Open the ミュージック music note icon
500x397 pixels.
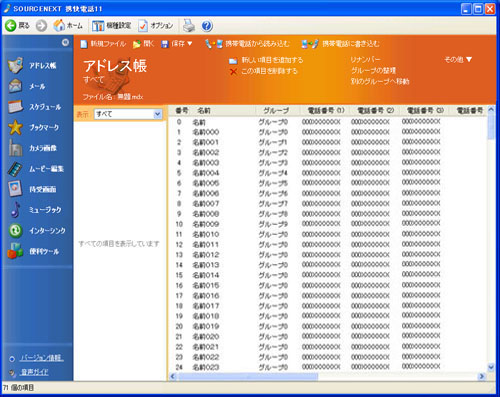15,210
